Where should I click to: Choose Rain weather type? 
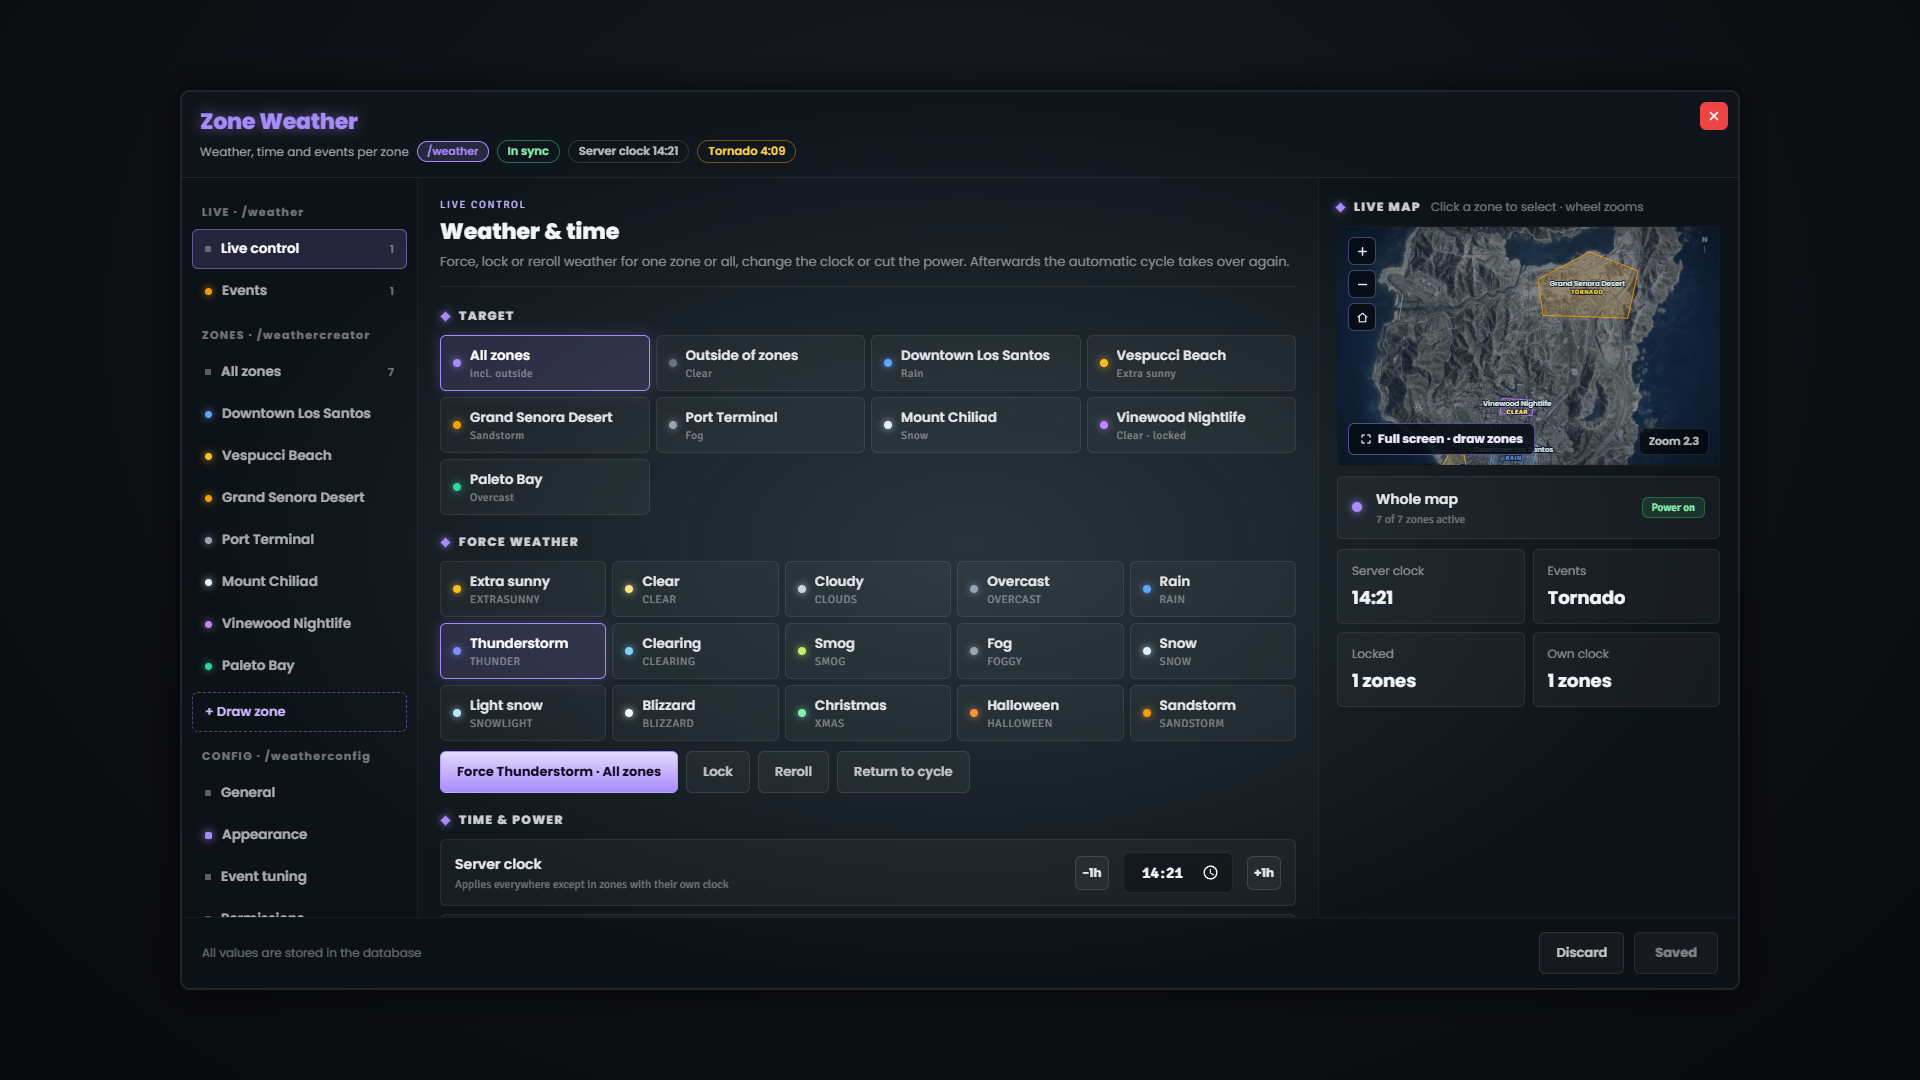coord(1213,589)
